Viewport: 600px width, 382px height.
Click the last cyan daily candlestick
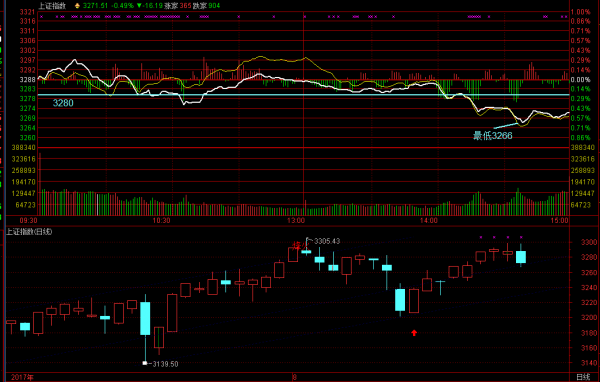521,256
